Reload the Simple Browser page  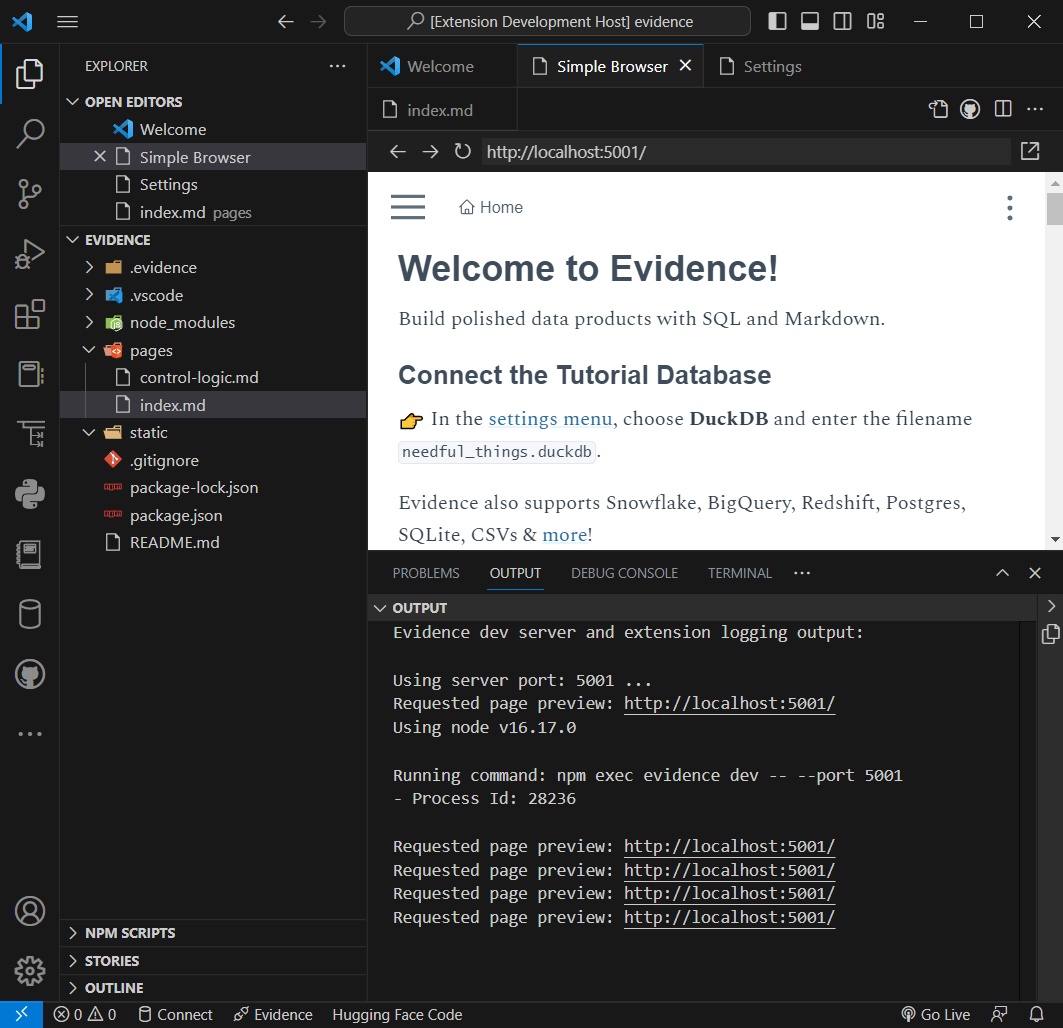461,151
